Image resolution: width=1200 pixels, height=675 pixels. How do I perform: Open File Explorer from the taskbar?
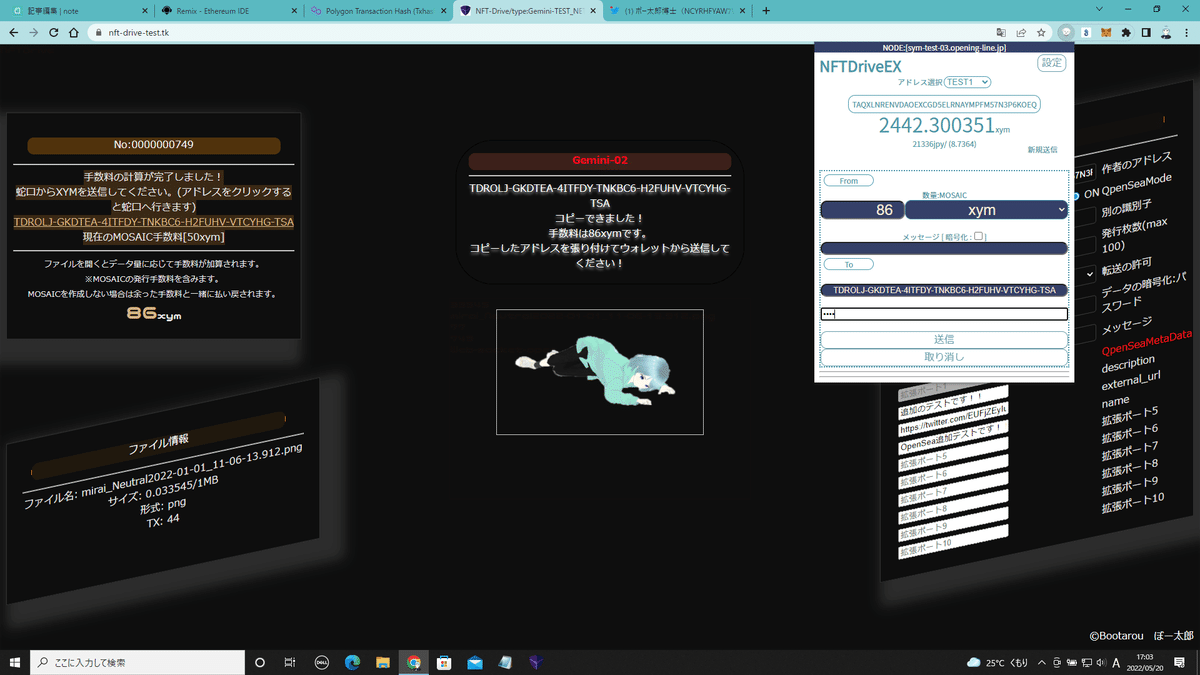pyautogui.click(x=382, y=662)
